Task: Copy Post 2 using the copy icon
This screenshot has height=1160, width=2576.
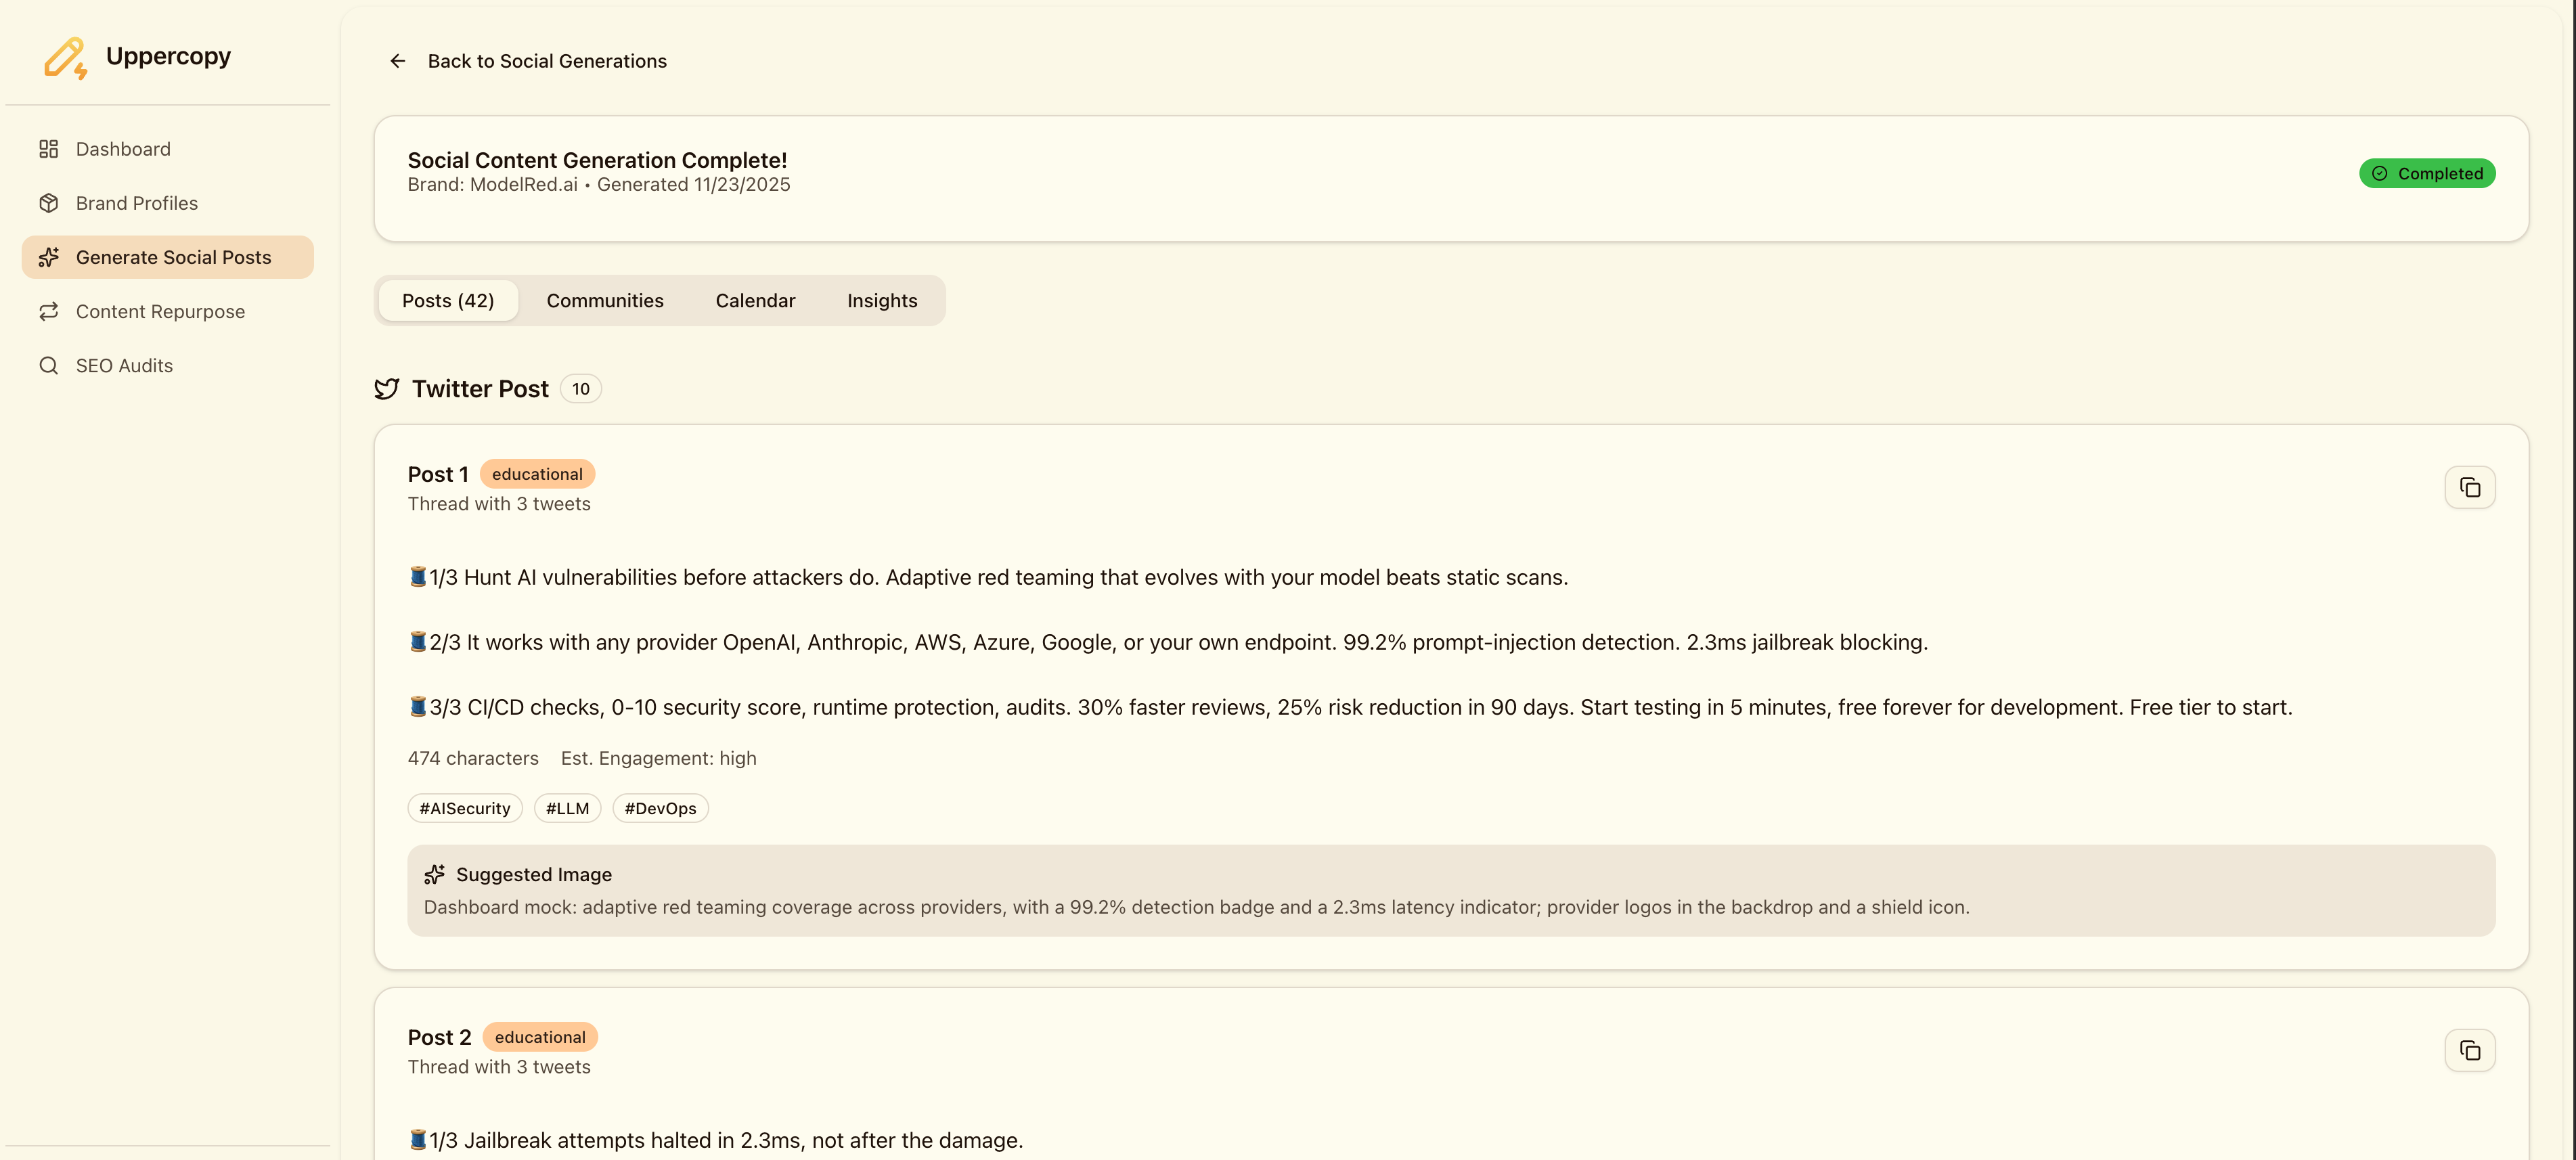Action: coord(2469,1050)
